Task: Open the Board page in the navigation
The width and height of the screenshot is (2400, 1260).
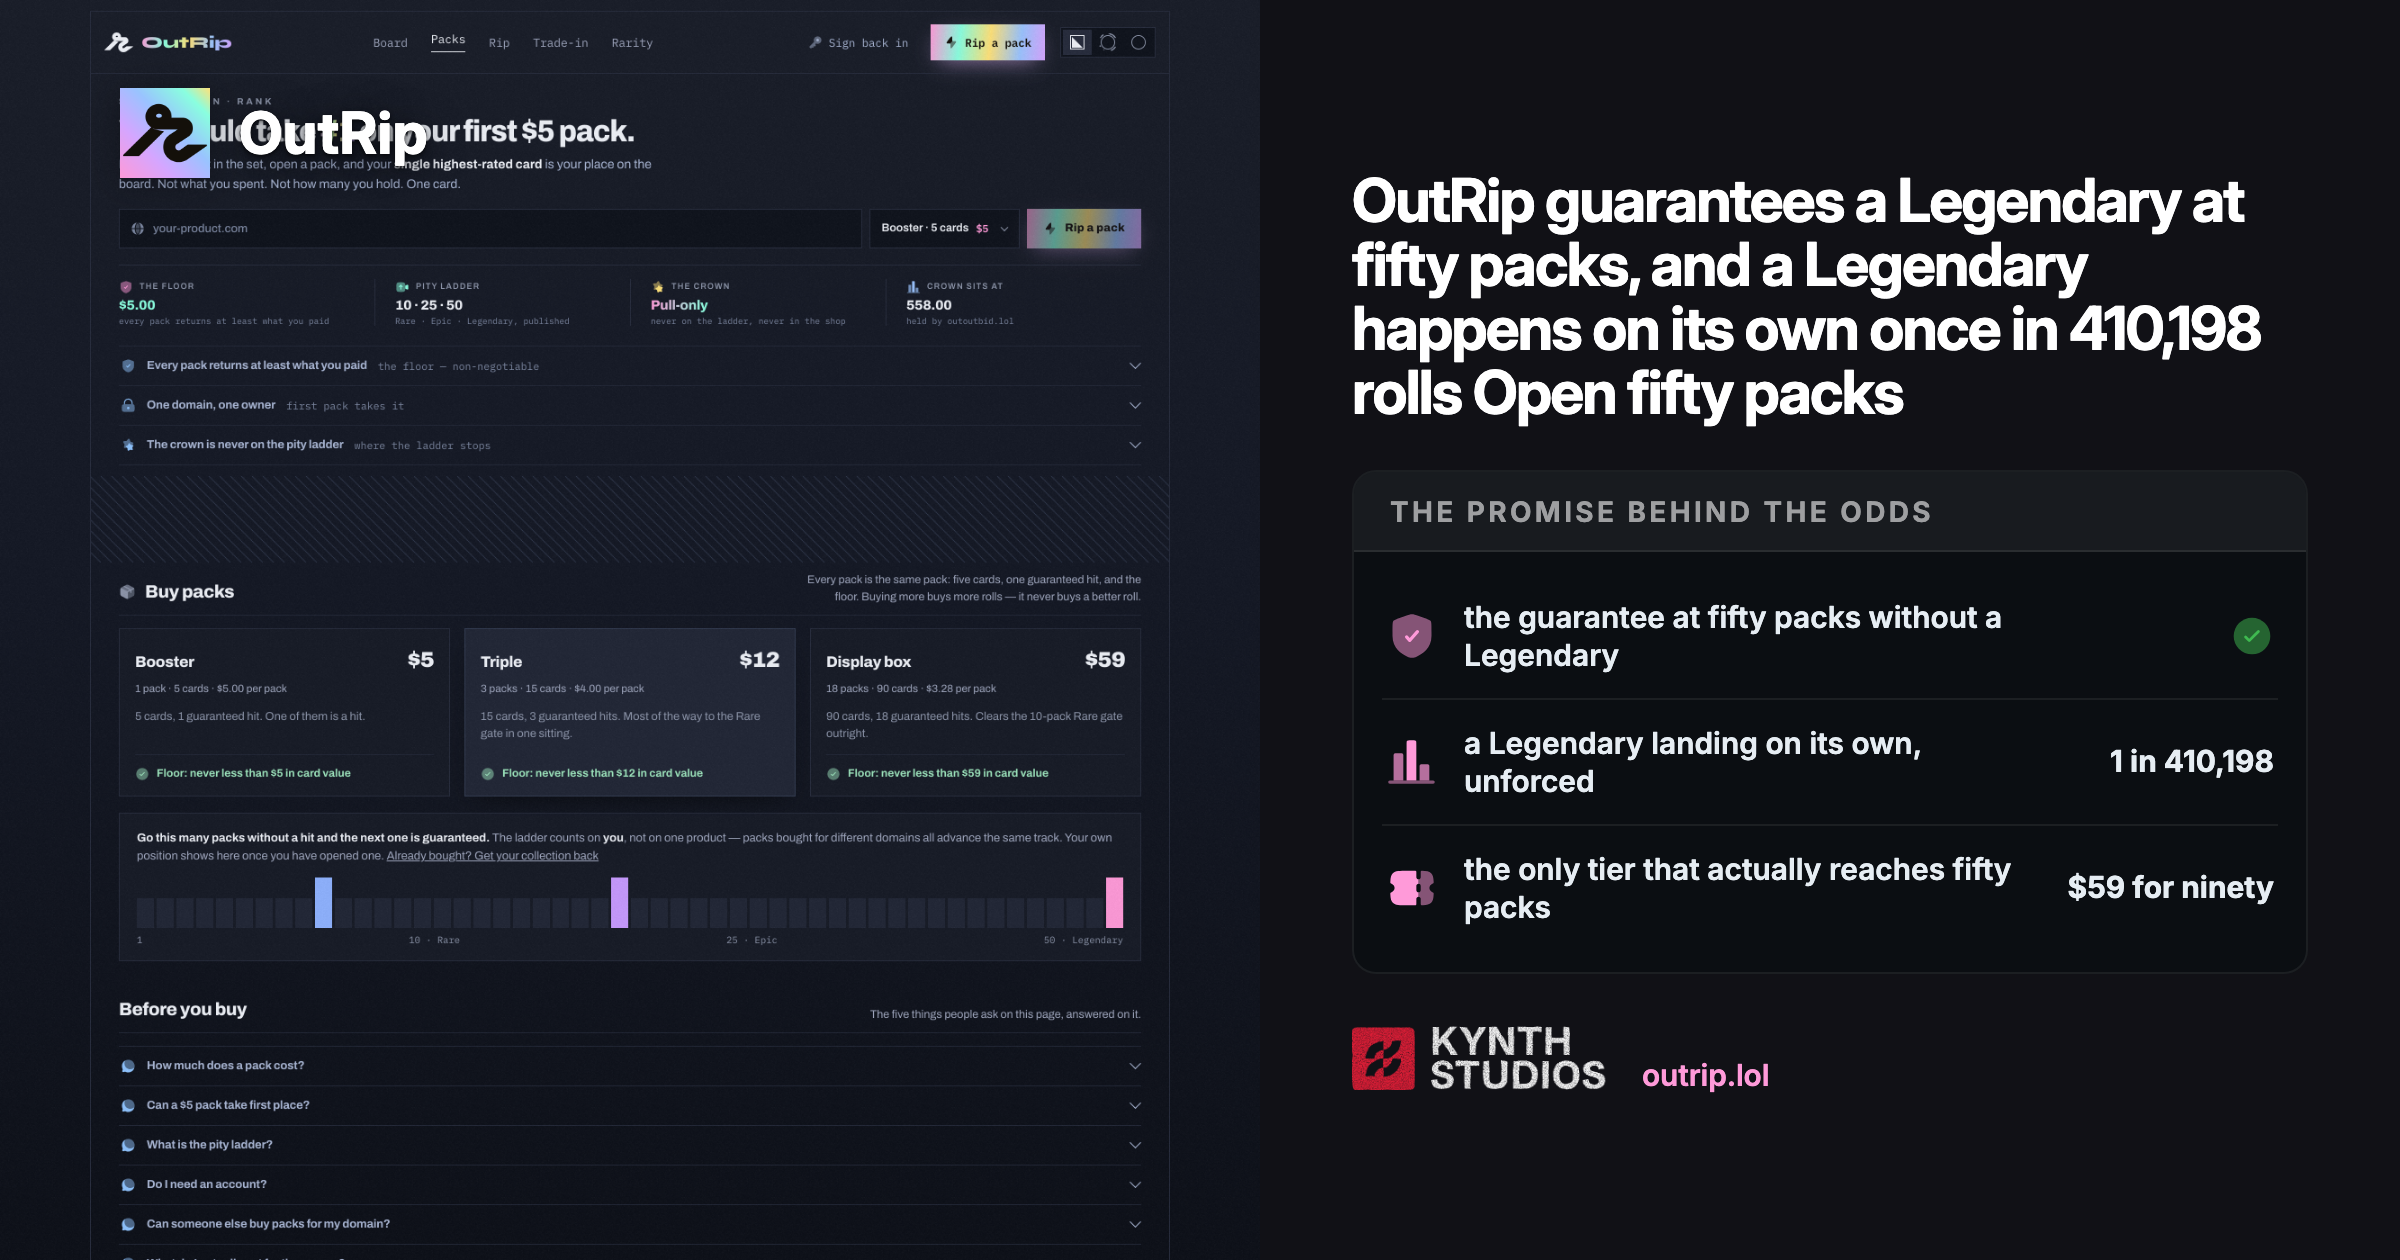Action: click(390, 43)
